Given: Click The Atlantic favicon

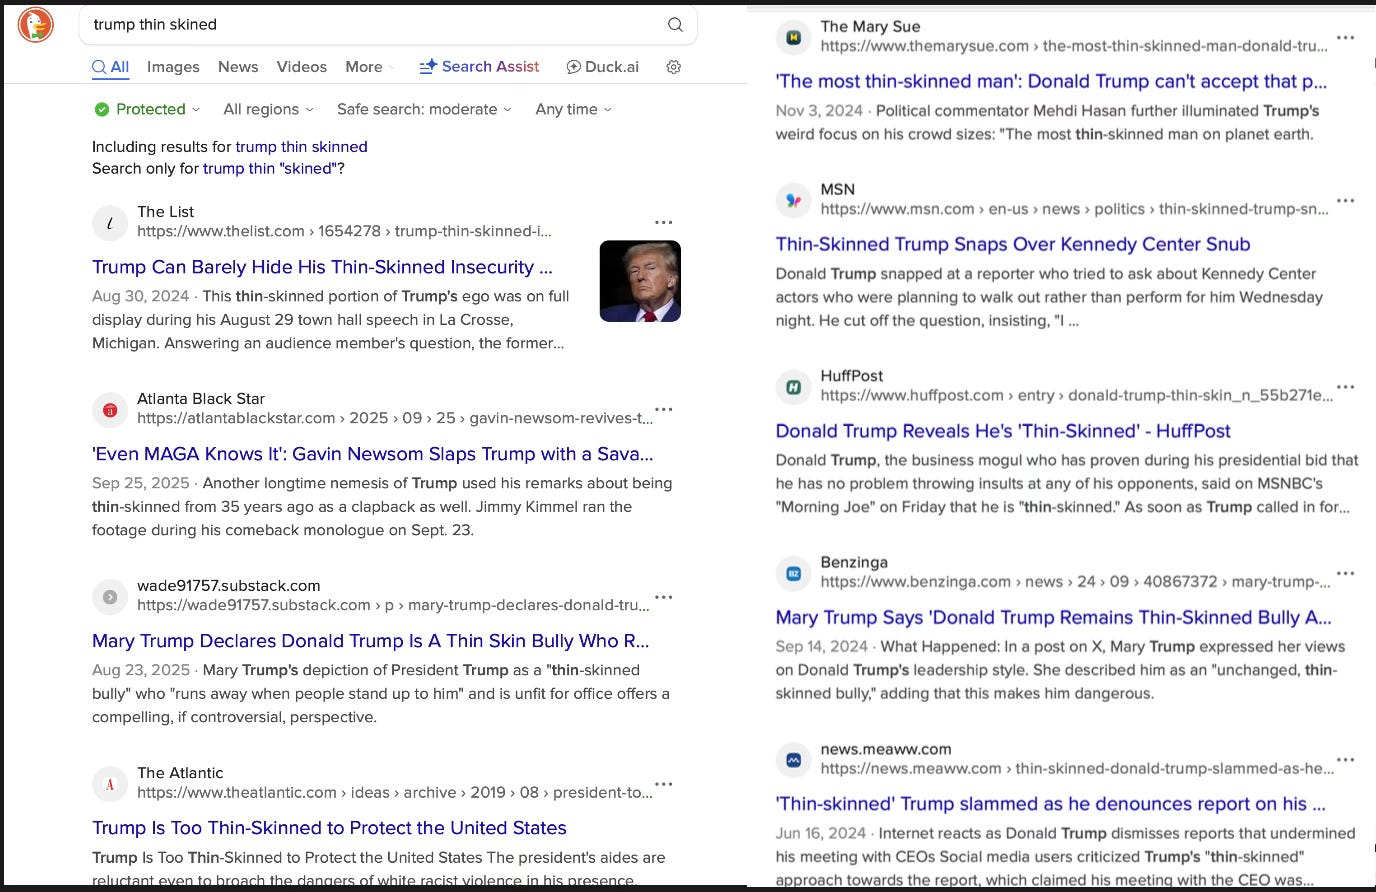Looking at the screenshot, I should pos(110,784).
